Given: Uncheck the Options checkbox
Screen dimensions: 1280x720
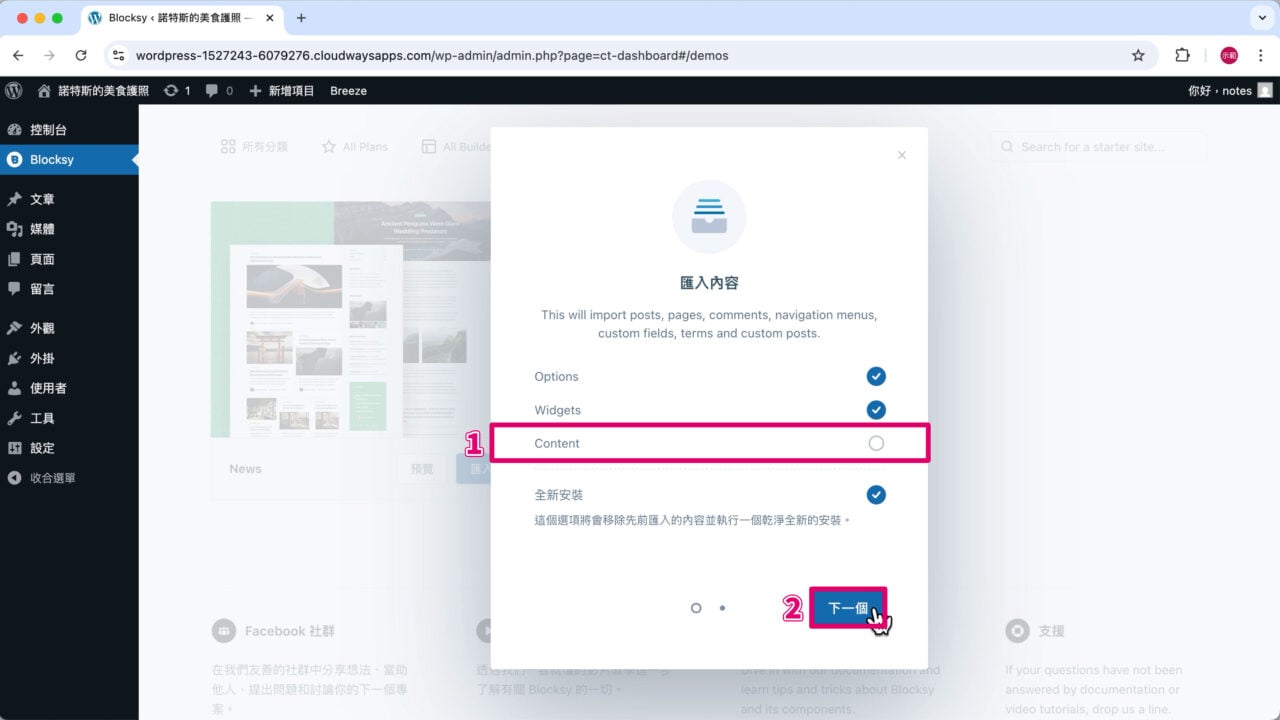Looking at the screenshot, I should click(x=876, y=376).
